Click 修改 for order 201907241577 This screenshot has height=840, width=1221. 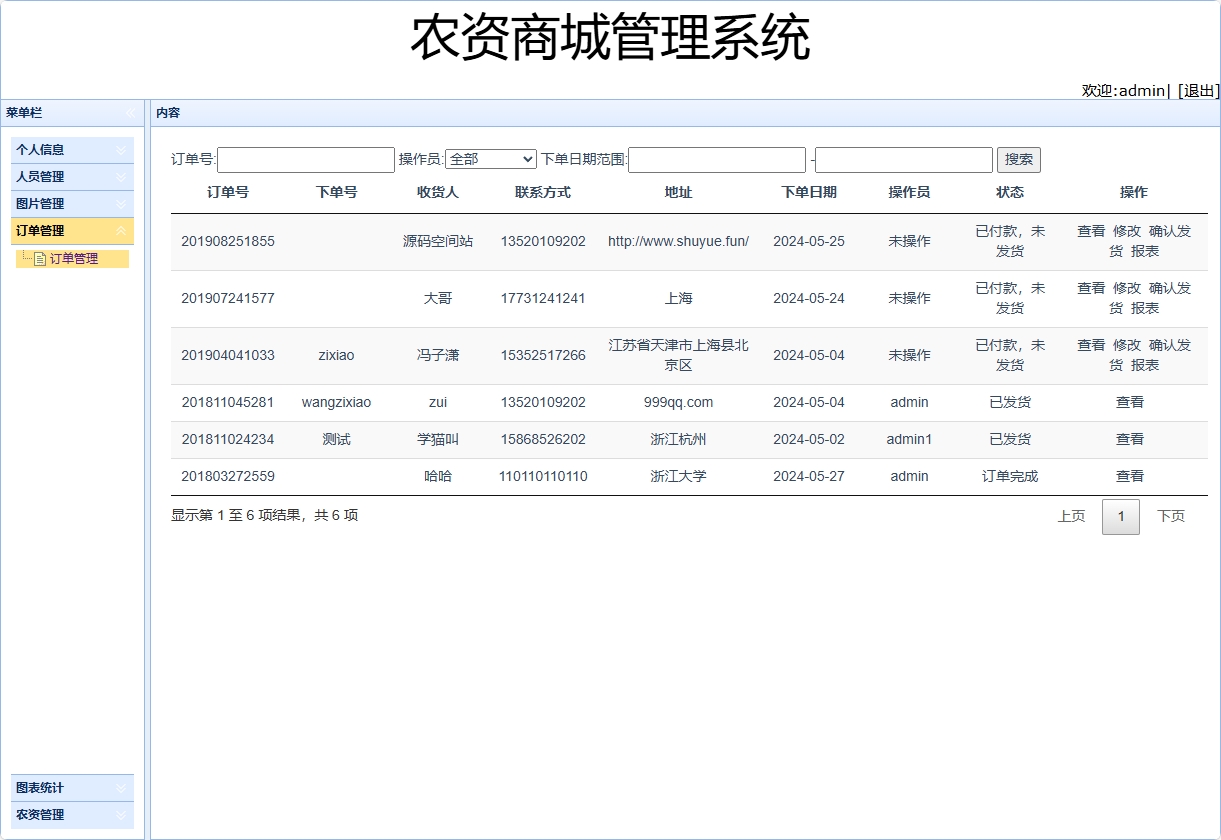1127,288
